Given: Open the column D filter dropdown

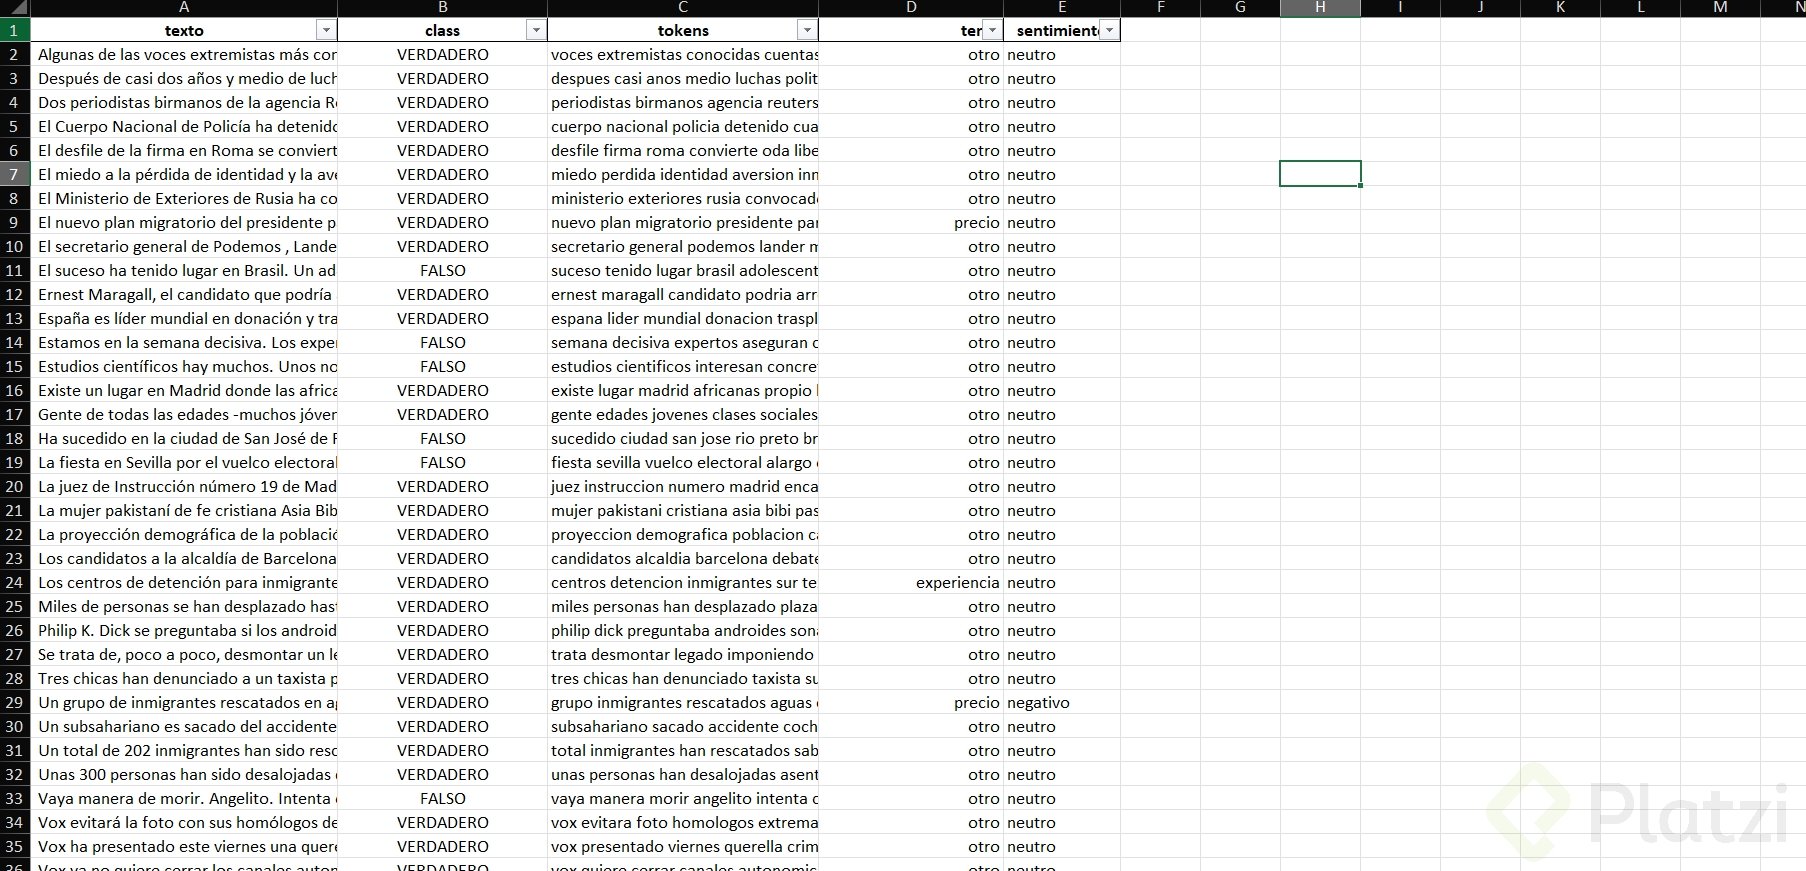Looking at the screenshot, I should [992, 30].
